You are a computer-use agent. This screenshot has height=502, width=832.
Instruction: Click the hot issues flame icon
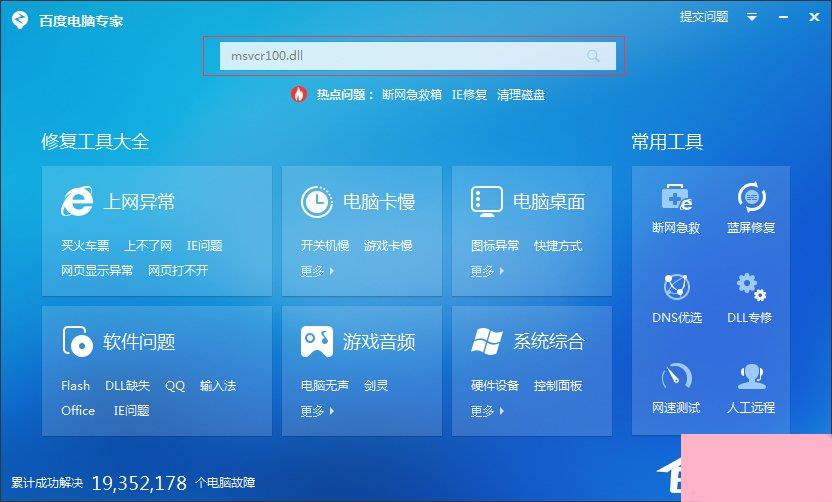coord(299,94)
